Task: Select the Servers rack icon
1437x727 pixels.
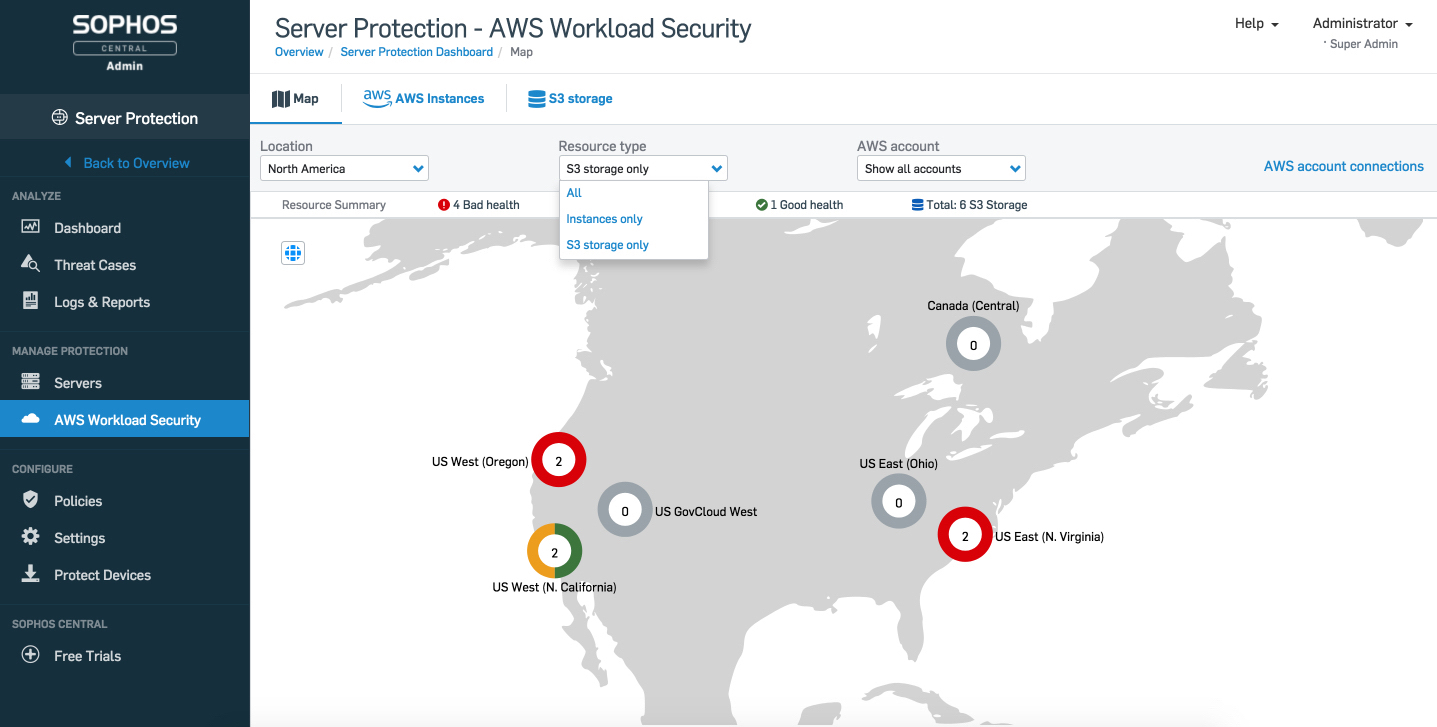Action: tap(30, 382)
